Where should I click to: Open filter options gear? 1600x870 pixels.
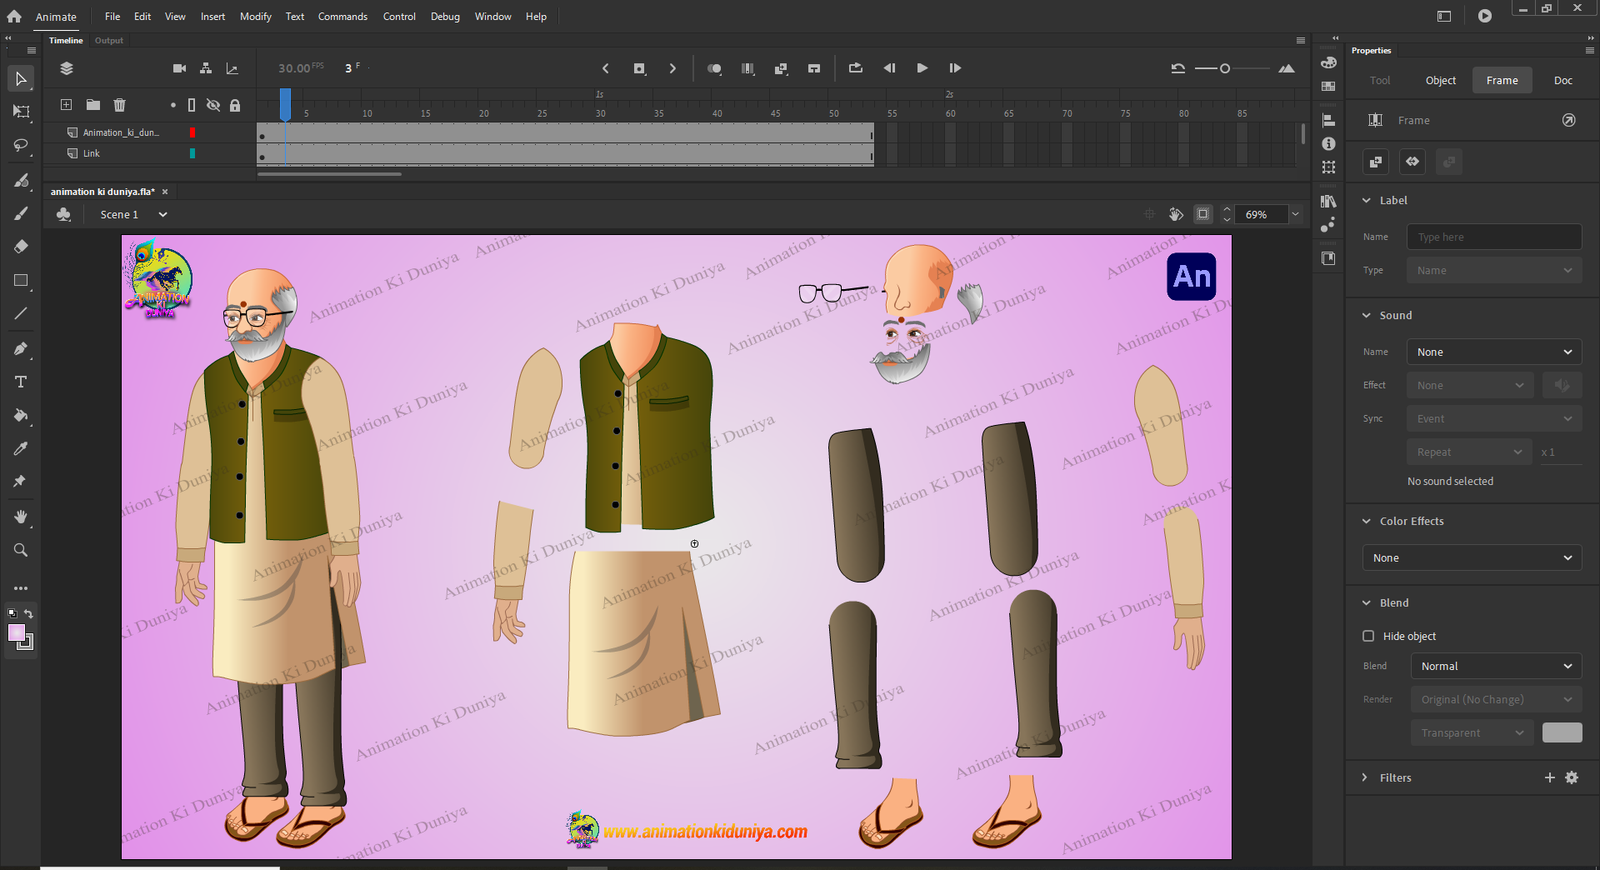tap(1572, 777)
